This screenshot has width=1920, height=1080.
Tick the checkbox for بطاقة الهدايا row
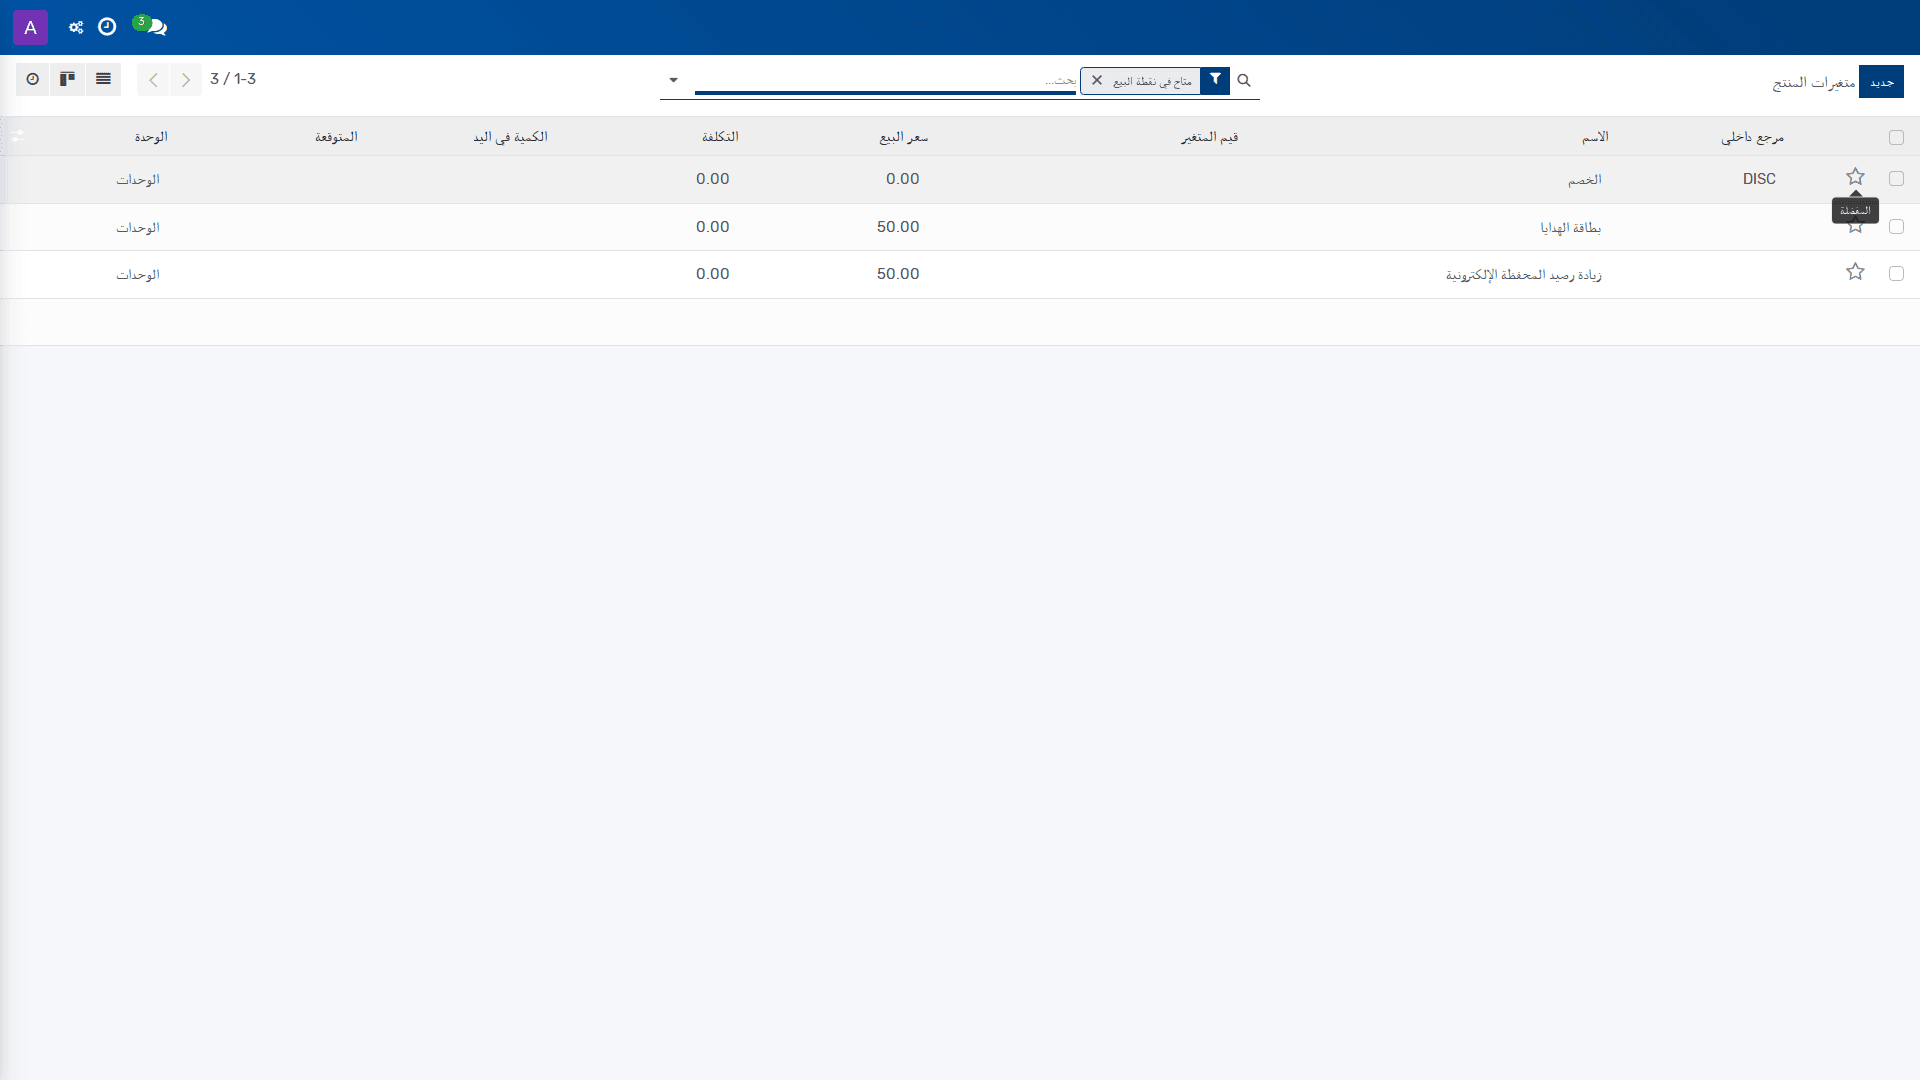[x=1896, y=227]
